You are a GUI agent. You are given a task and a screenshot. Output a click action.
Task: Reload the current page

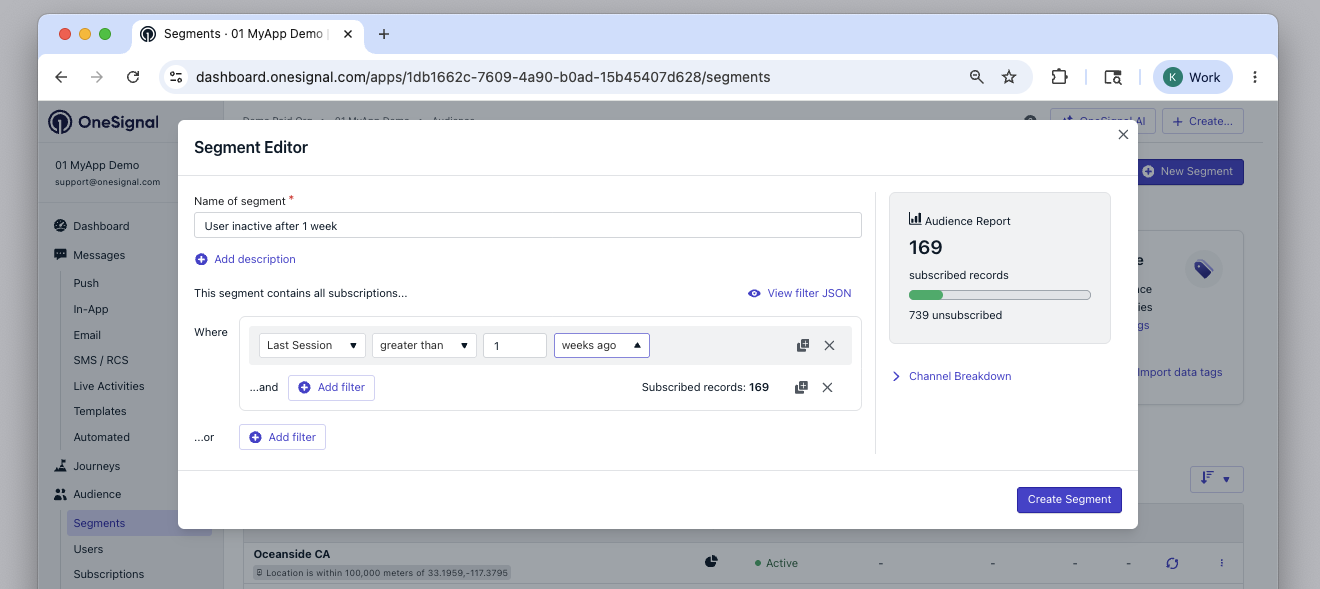tap(133, 77)
